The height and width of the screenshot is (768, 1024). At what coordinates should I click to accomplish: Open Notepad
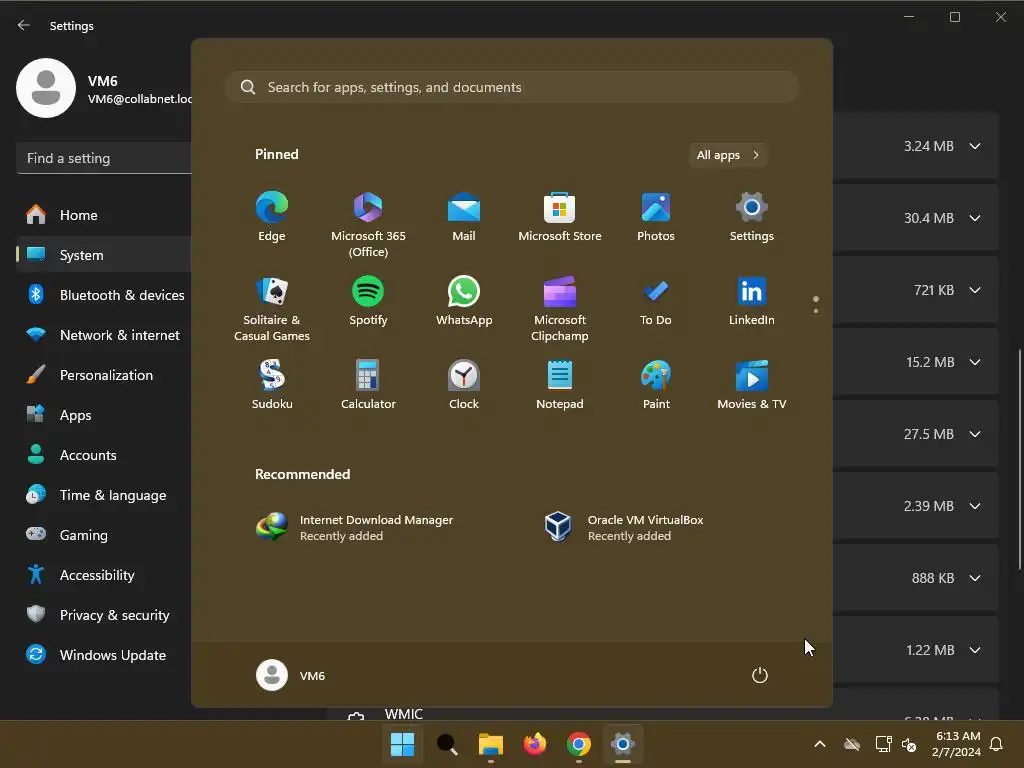560,385
